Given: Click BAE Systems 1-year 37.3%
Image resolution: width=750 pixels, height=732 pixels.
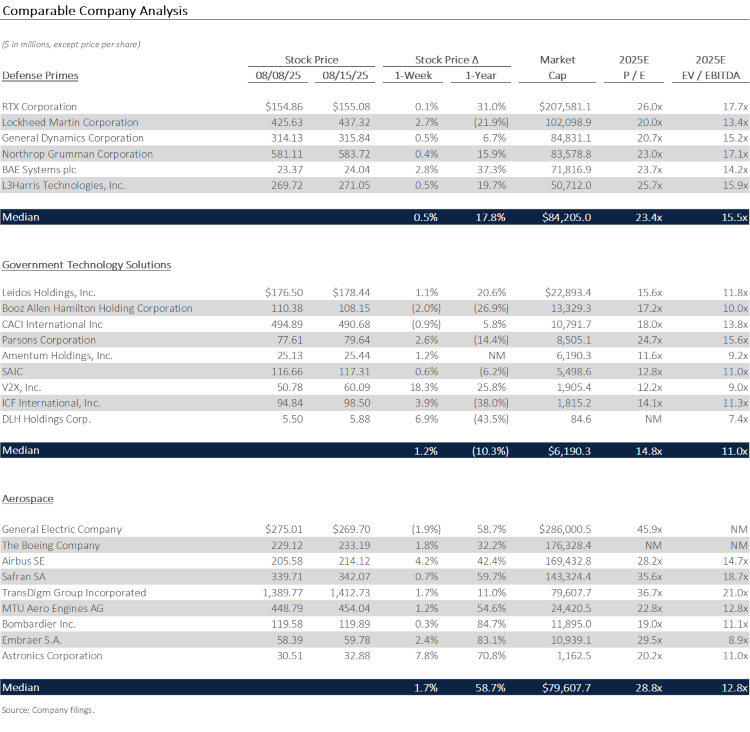Looking at the screenshot, I should [x=491, y=169].
